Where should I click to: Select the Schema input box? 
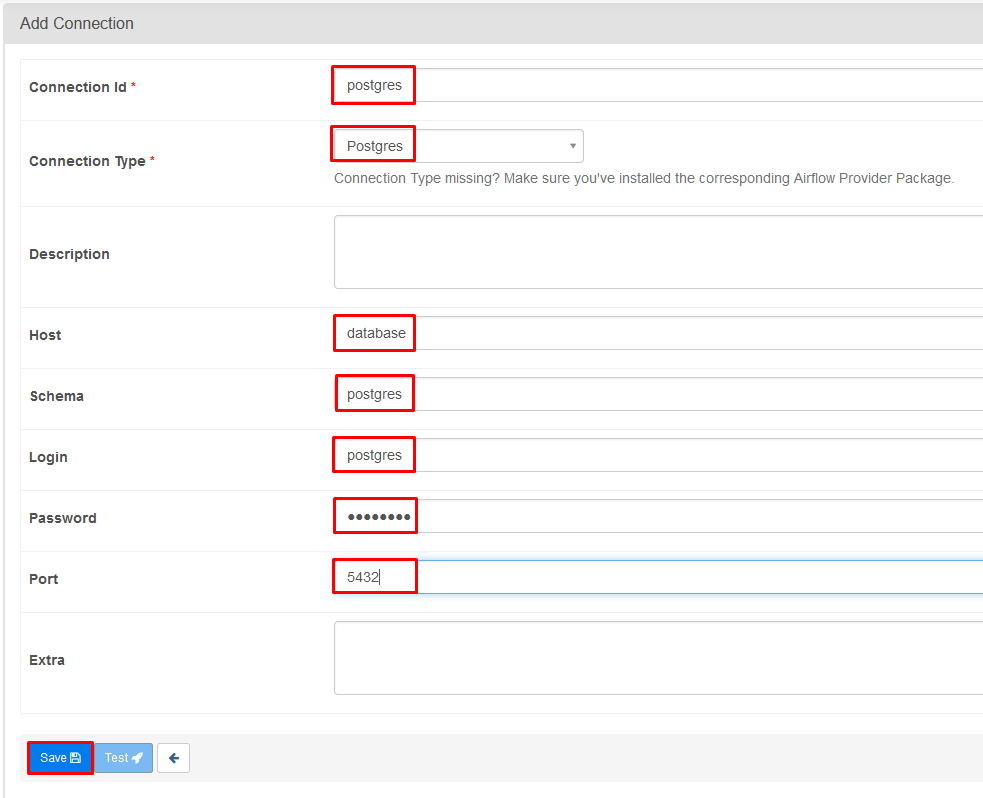coord(374,392)
